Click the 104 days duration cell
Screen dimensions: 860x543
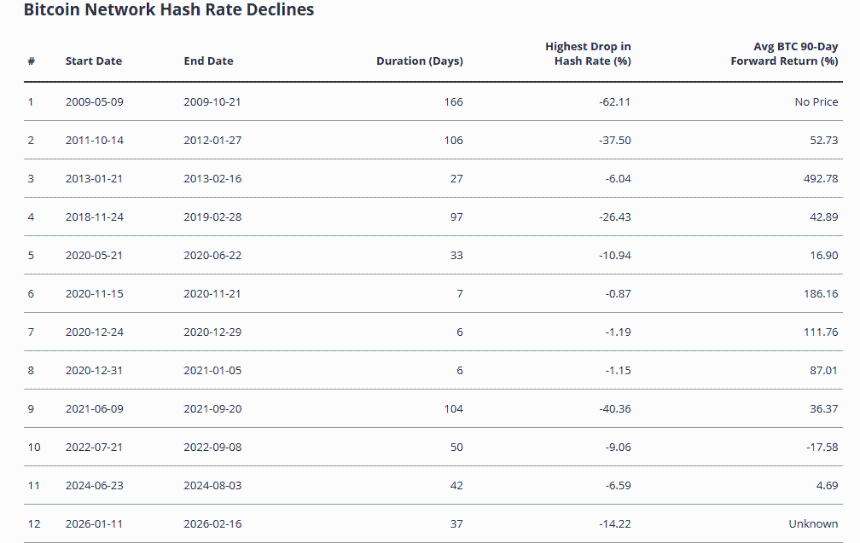click(453, 409)
